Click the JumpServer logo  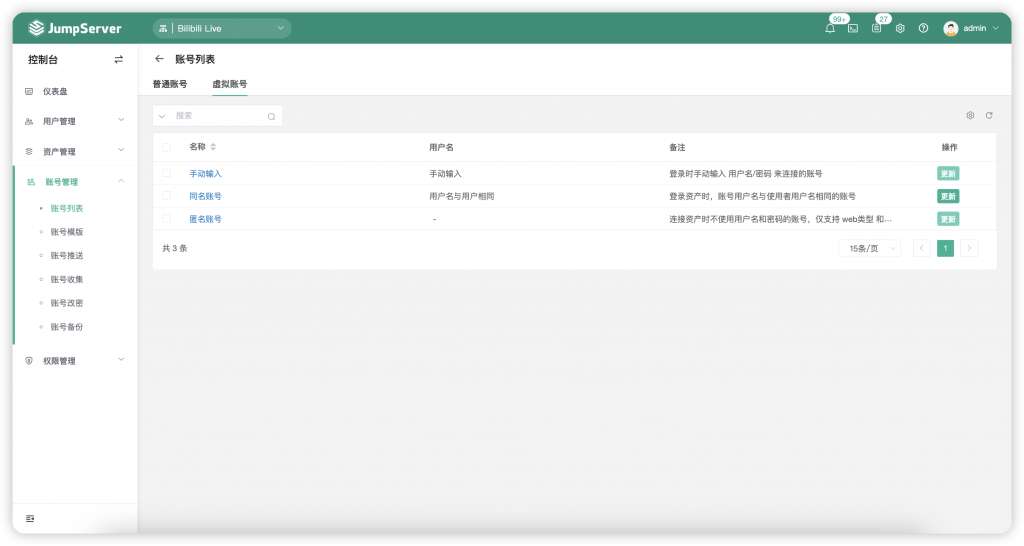point(74,28)
